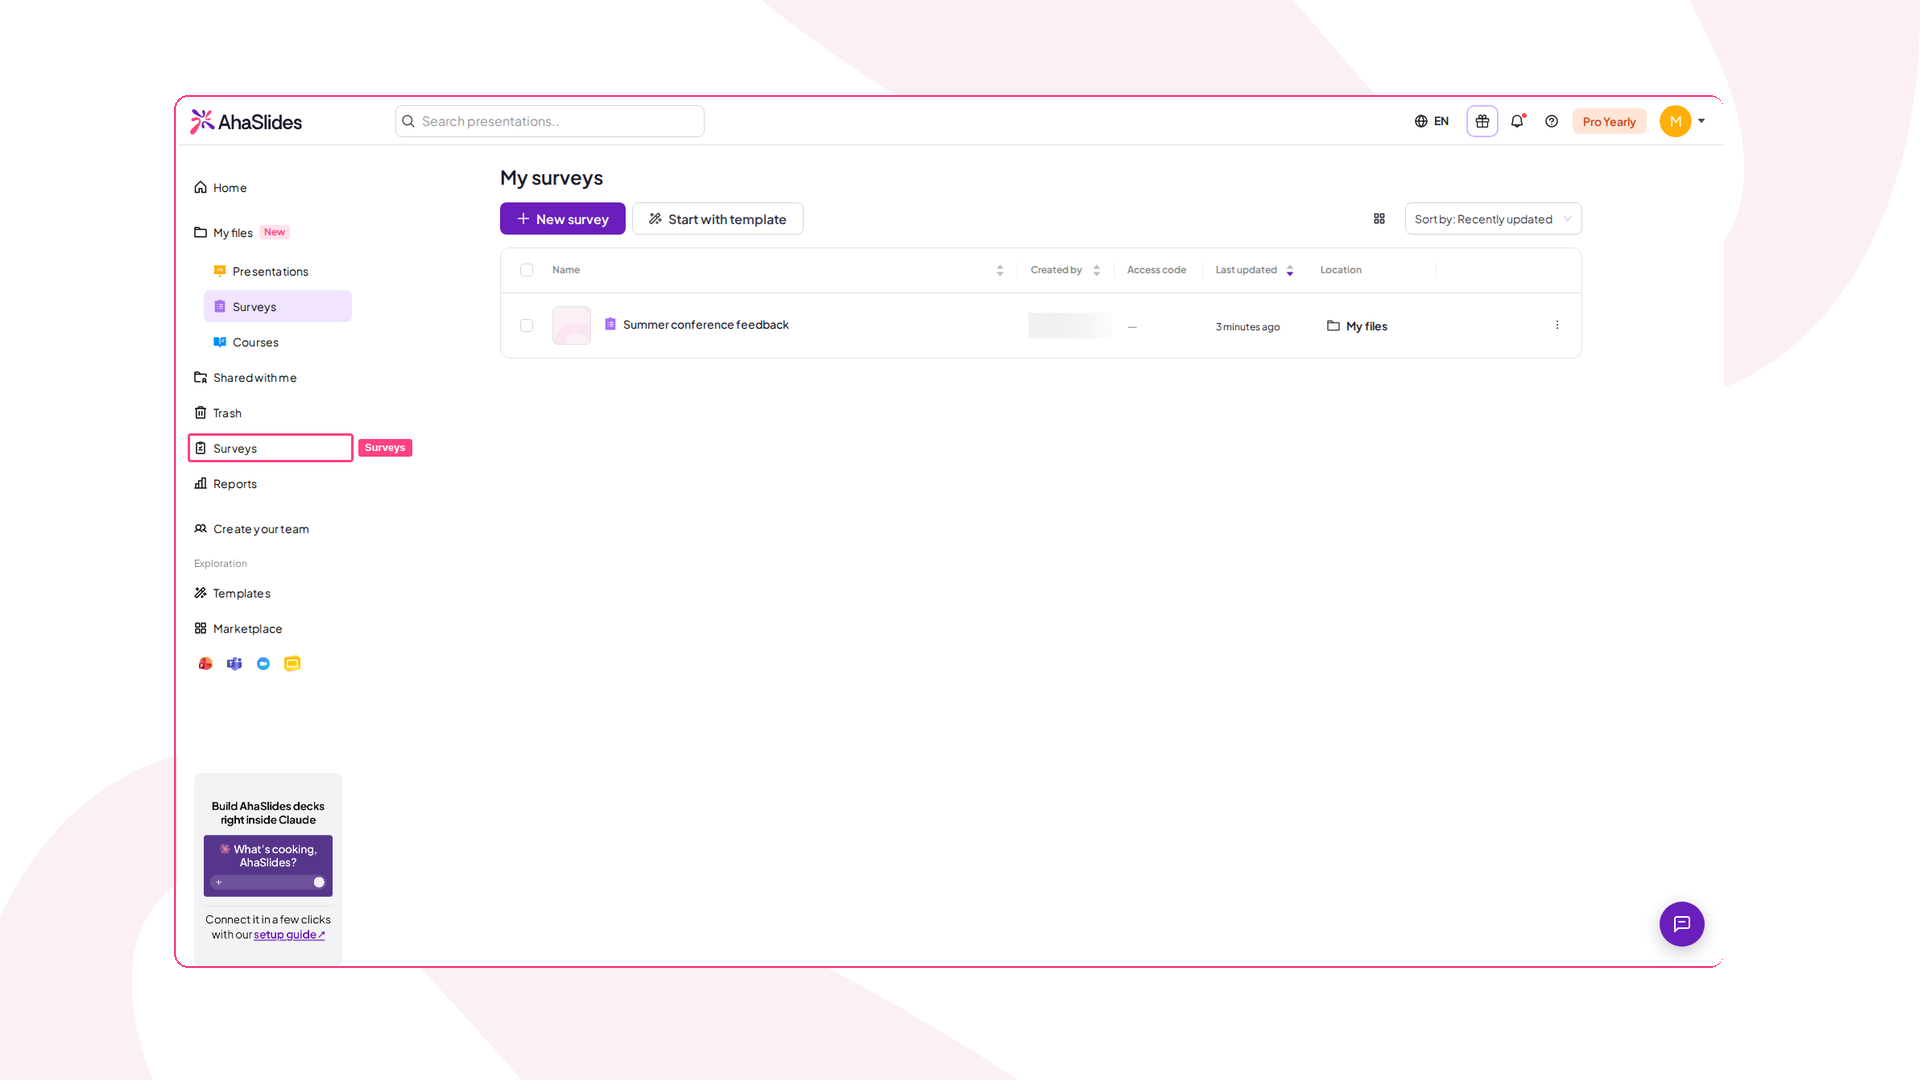The image size is (1920, 1080).
Task: Sort by Created by column arrows
Action: (x=1097, y=270)
